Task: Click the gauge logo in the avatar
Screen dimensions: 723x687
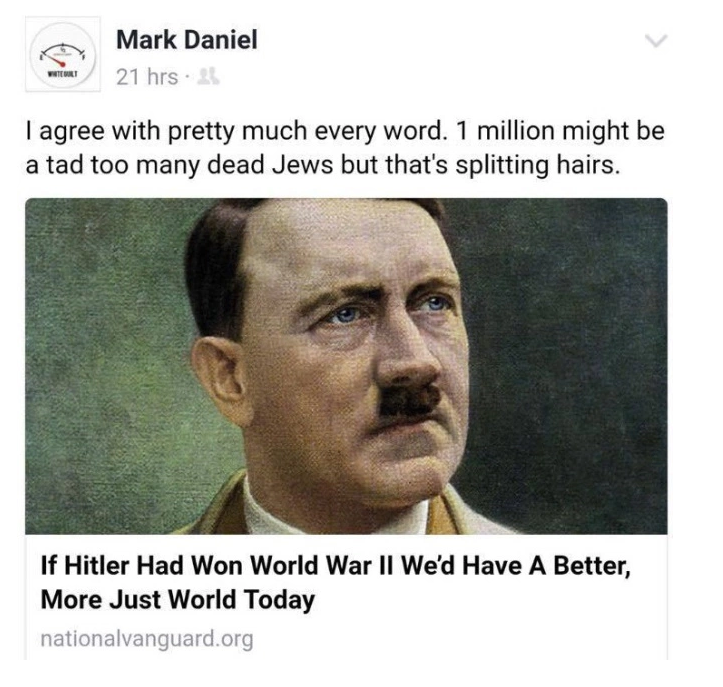Action: [x=63, y=54]
